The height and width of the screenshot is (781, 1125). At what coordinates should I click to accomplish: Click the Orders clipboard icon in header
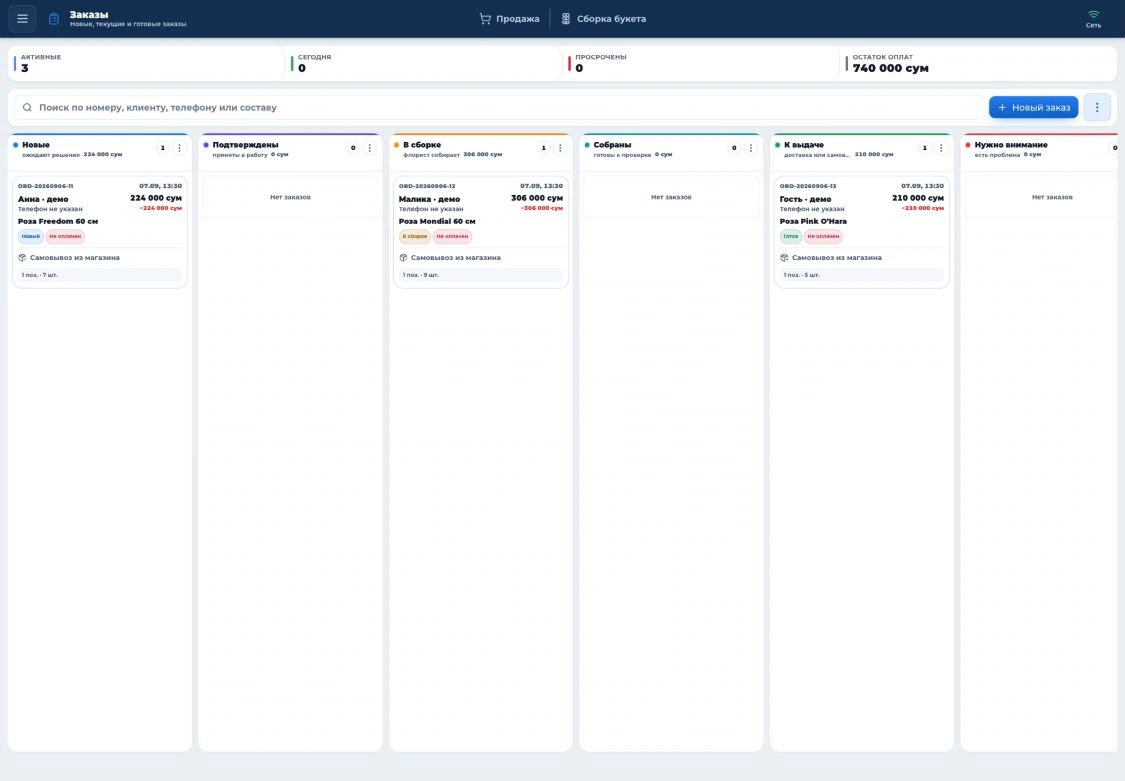tap(54, 19)
